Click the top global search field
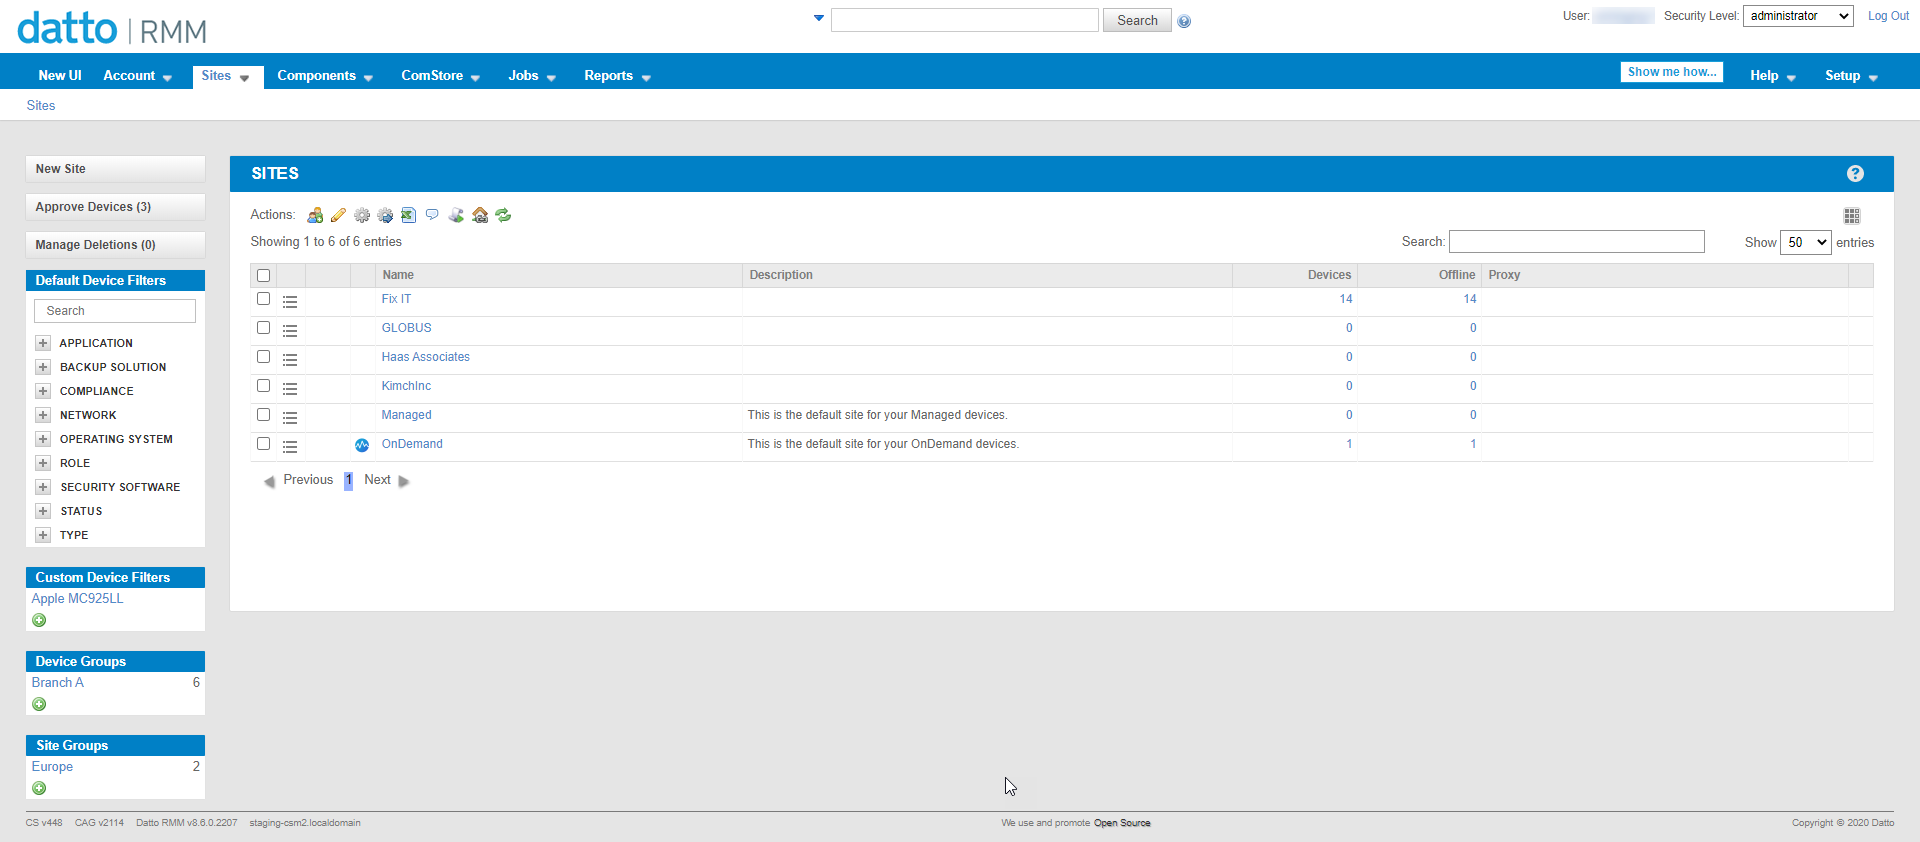 tap(964, 20)
